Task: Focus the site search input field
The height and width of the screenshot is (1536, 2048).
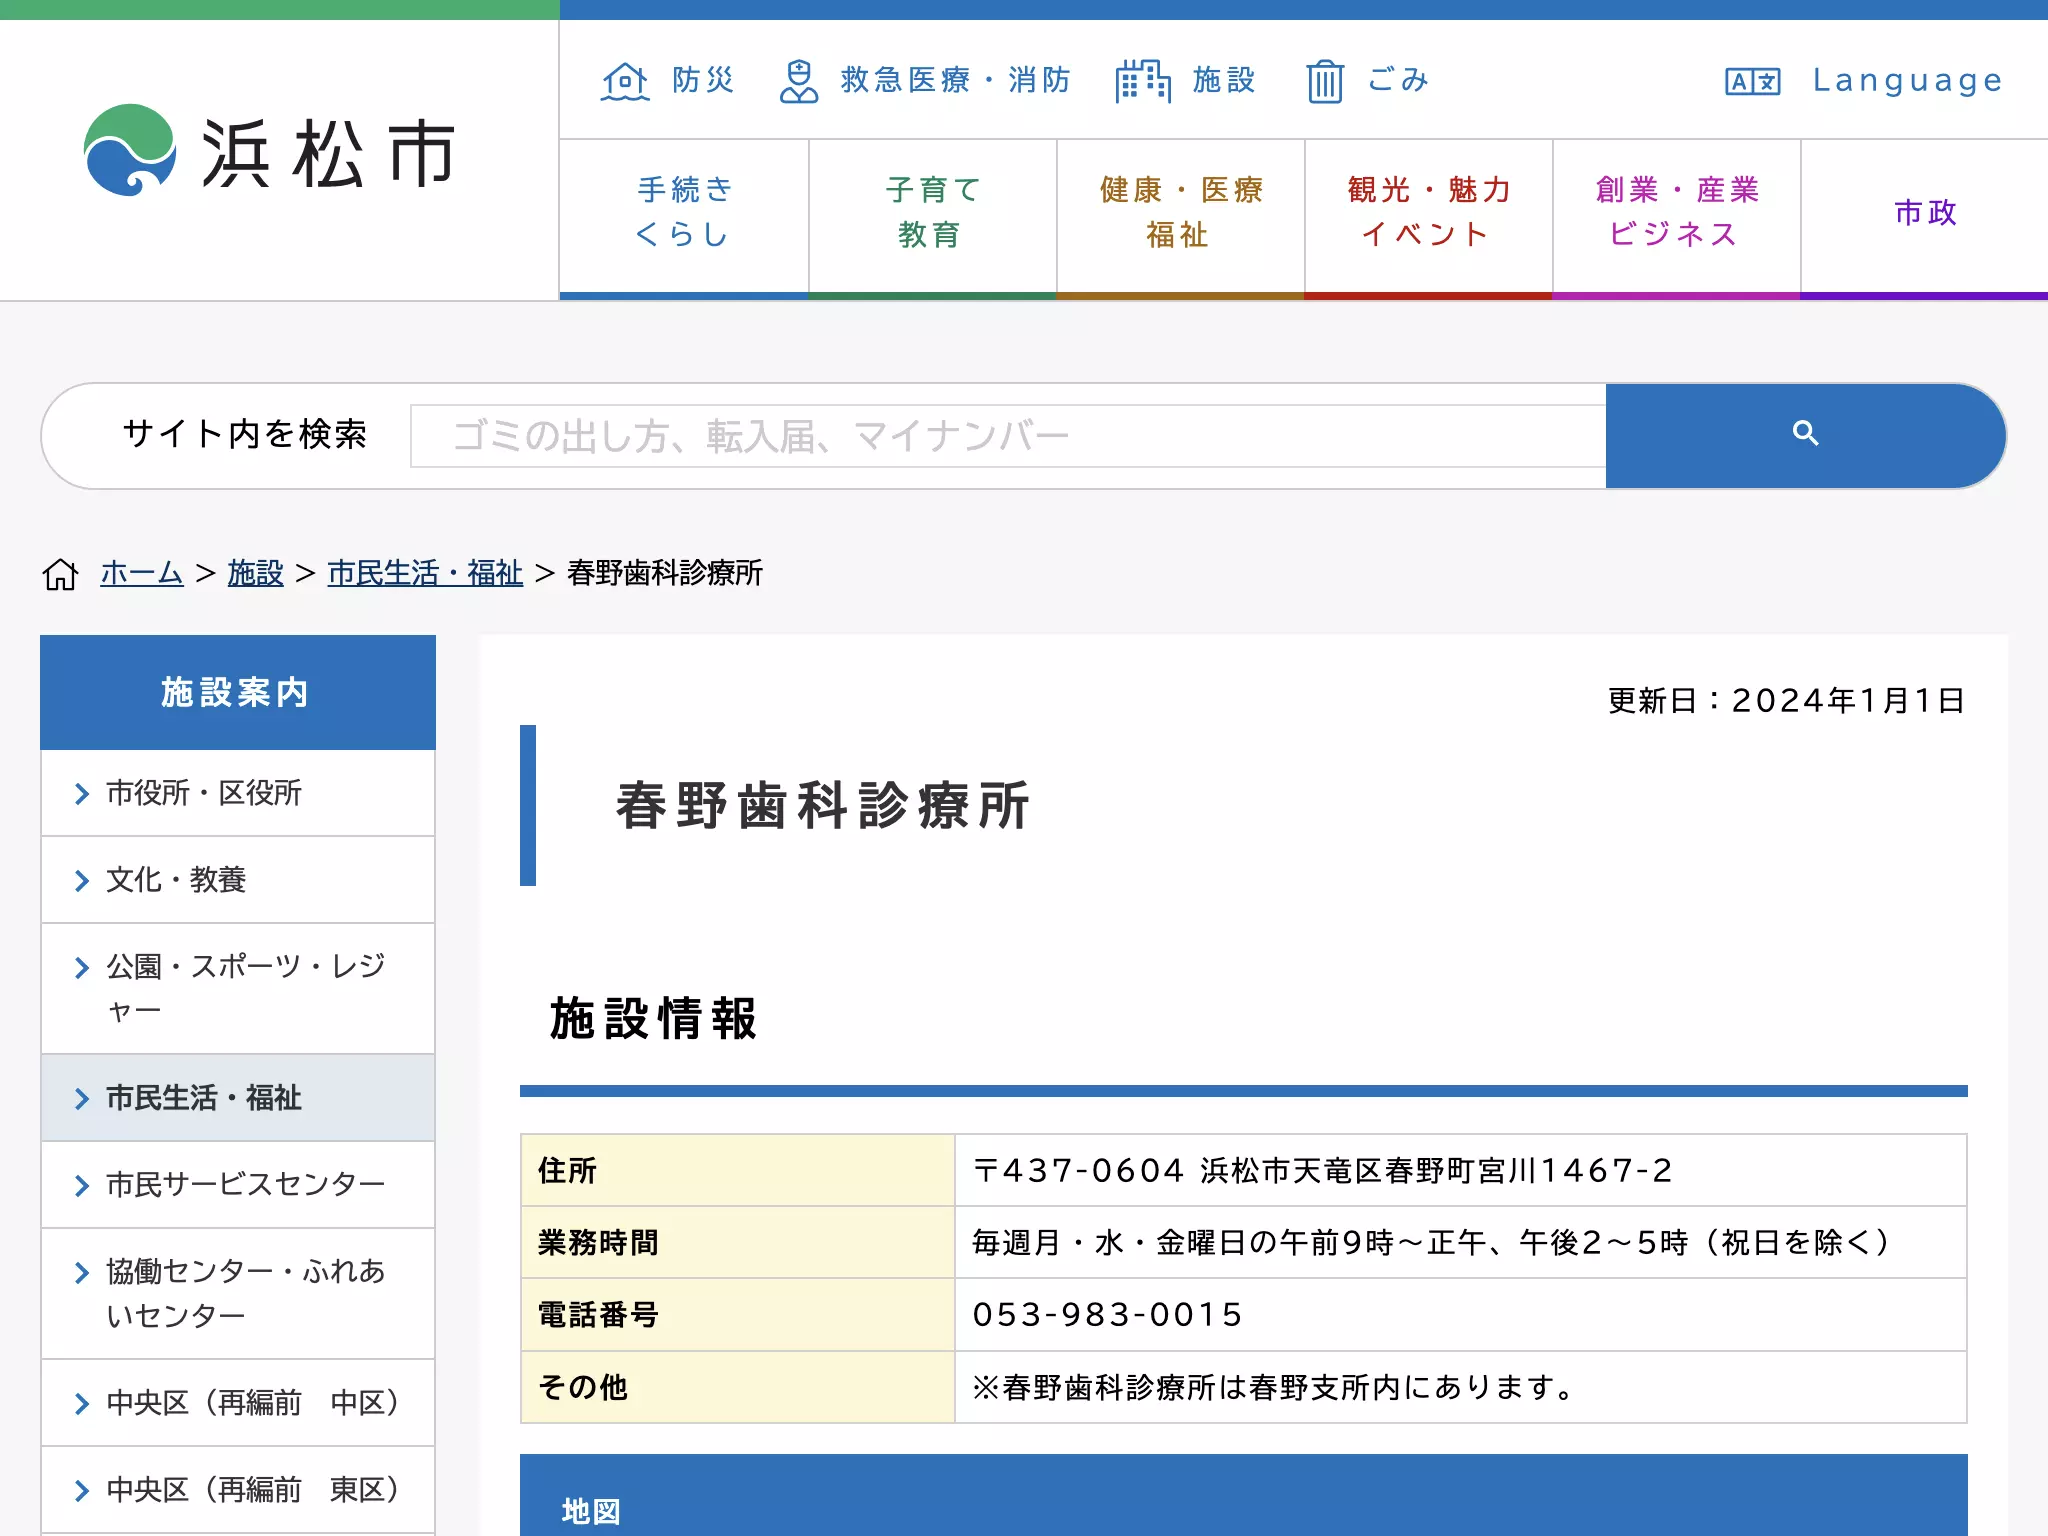Action: point(1008,436)
